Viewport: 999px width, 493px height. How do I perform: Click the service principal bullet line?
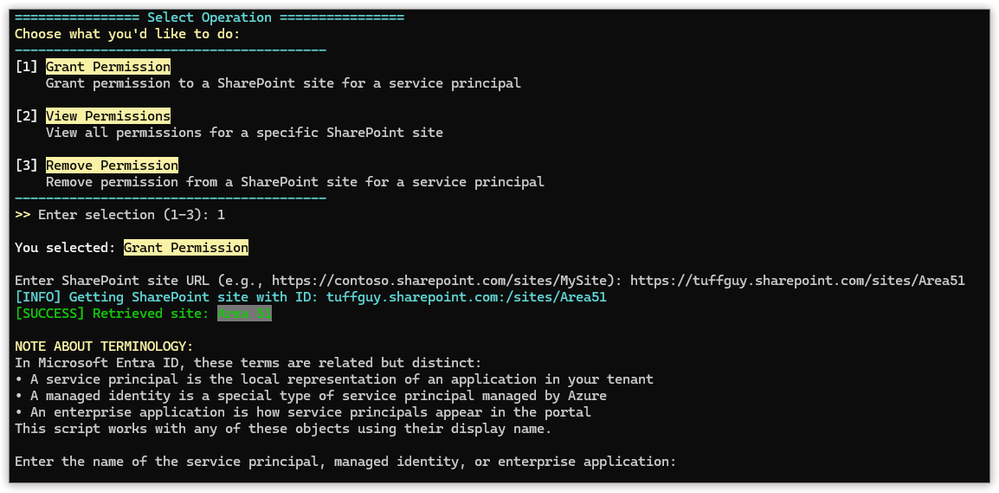pyautogui.click(x=334, y=380)
